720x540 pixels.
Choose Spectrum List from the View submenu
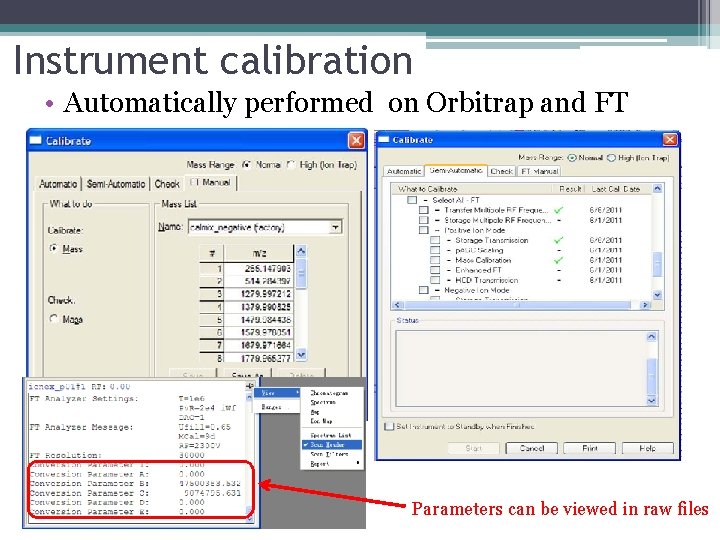[x=331, y=435]
